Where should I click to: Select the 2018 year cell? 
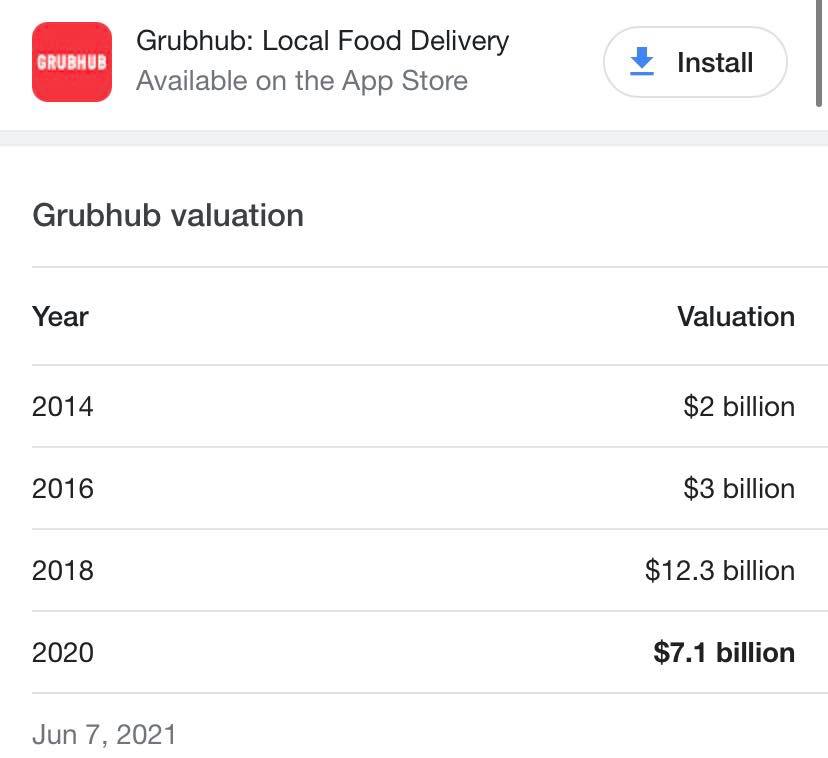click(x=62, y=571)
